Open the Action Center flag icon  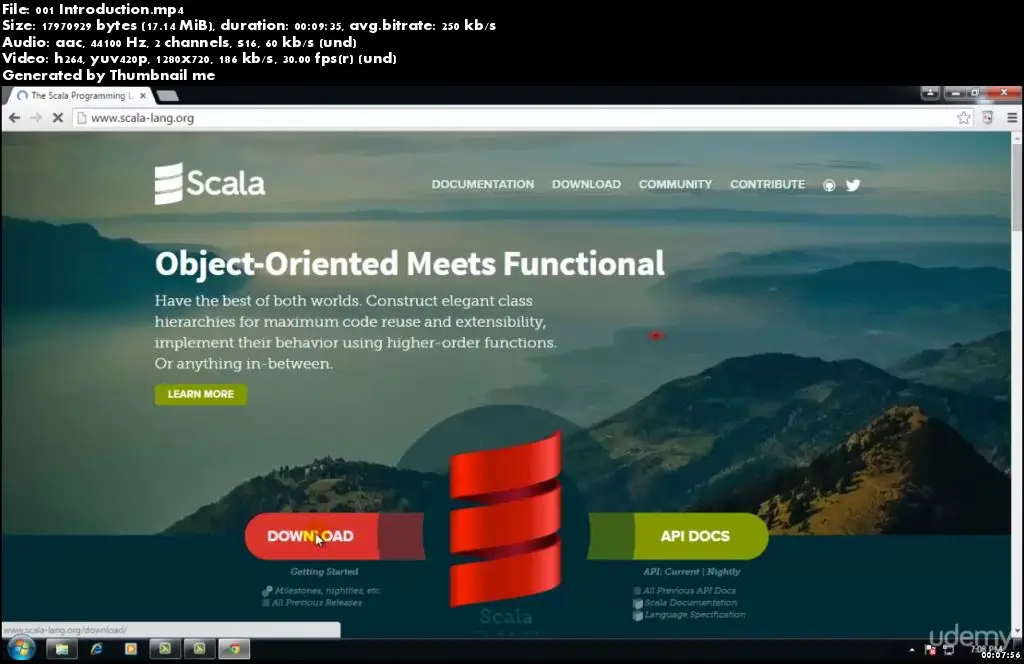tap(931, 650)
